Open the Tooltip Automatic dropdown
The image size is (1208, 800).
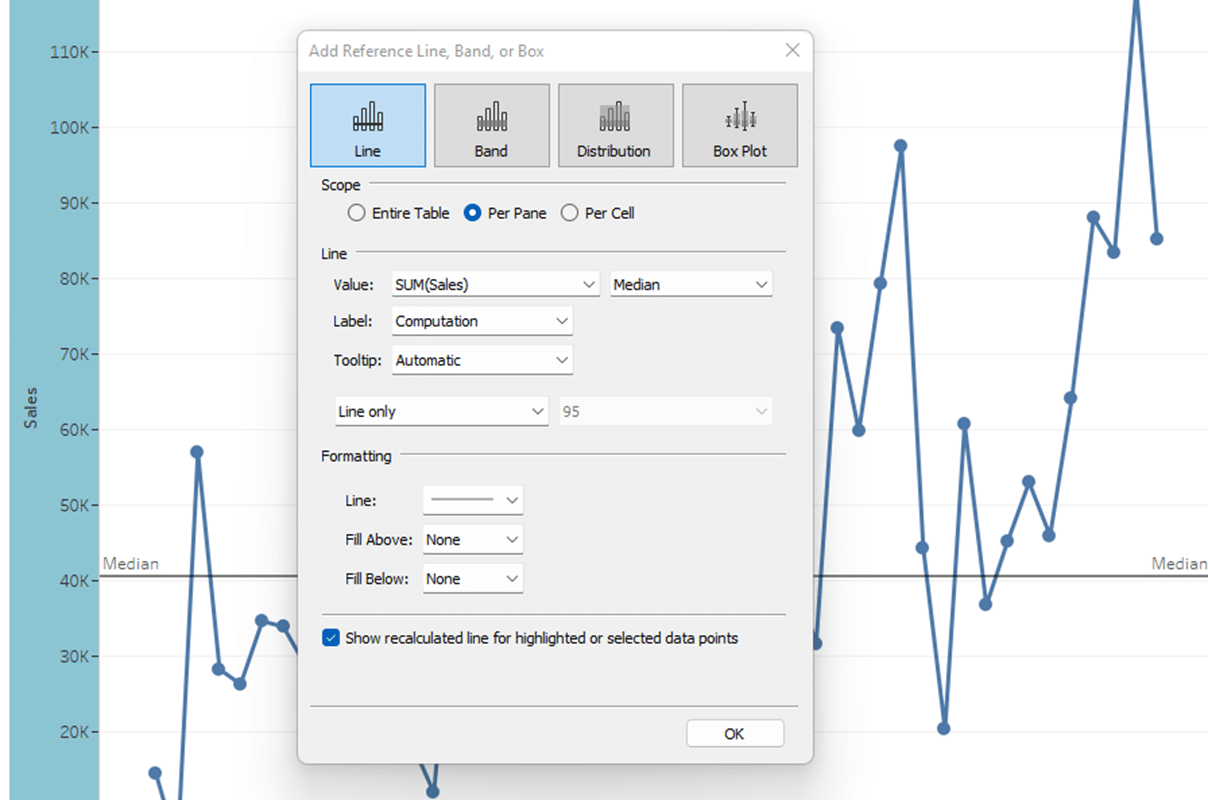click(482, 360)
